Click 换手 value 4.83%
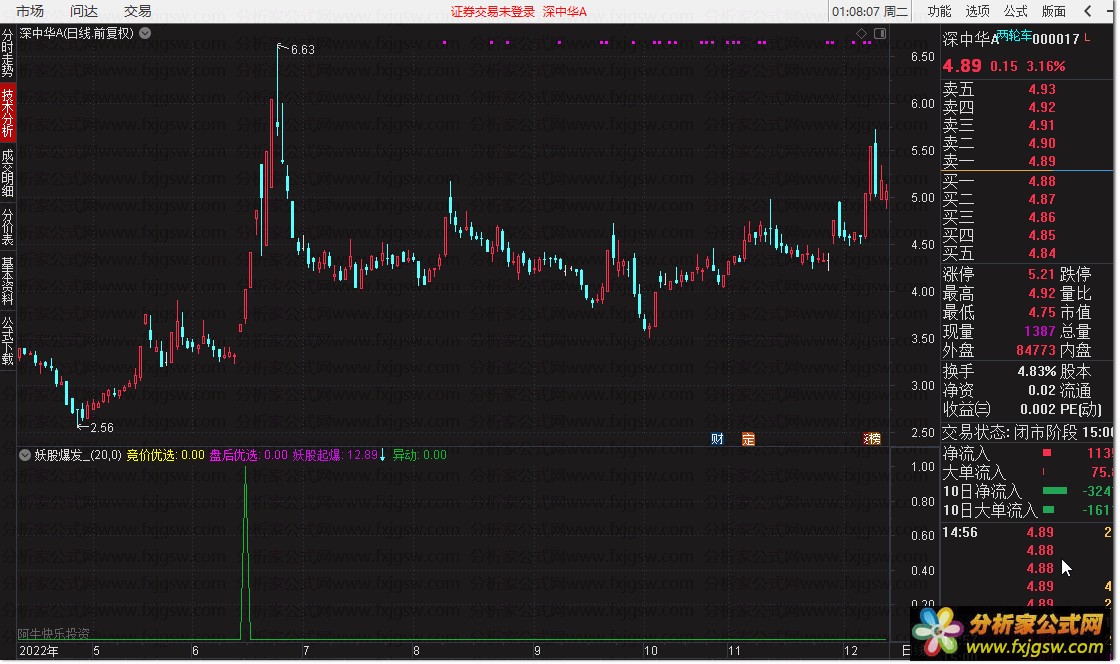Viewport: 1120px width, 664px height. click(1036, 371)
